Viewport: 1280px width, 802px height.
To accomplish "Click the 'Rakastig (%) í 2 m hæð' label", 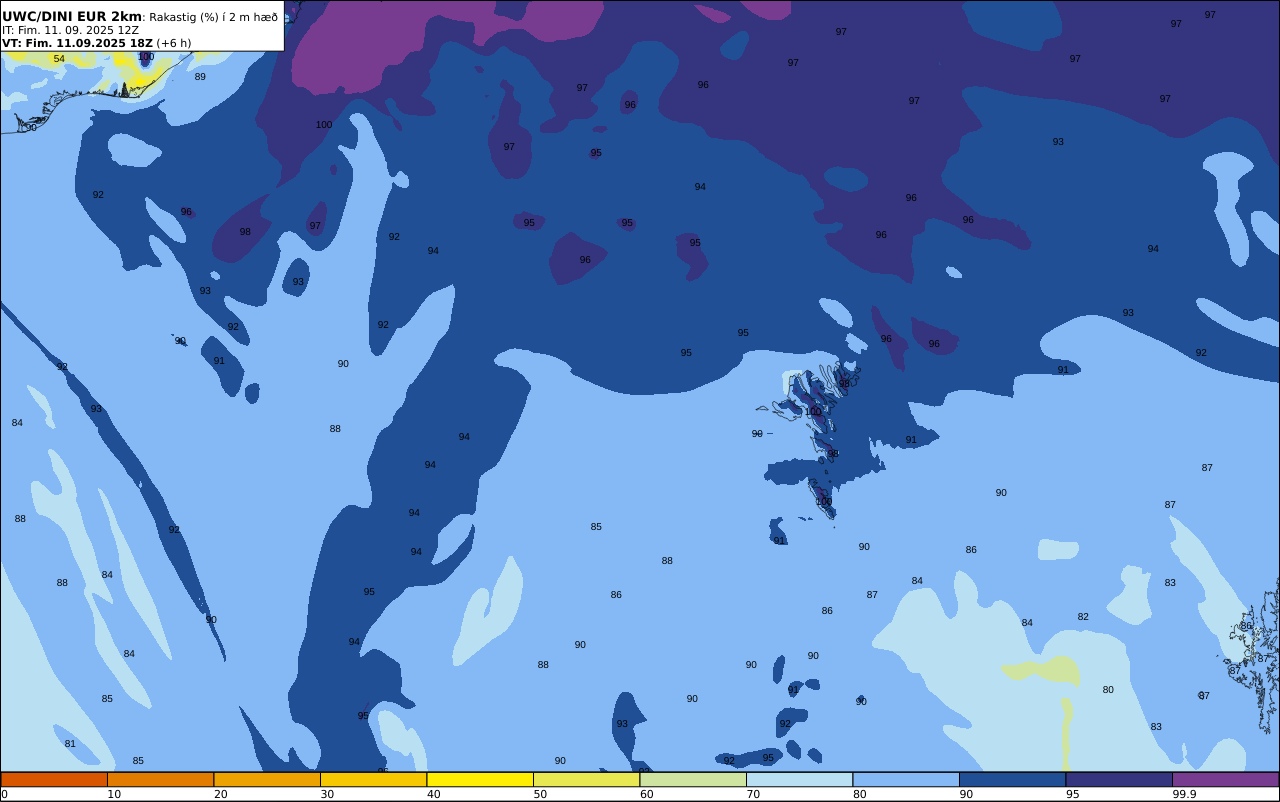I will coord(214,17).
